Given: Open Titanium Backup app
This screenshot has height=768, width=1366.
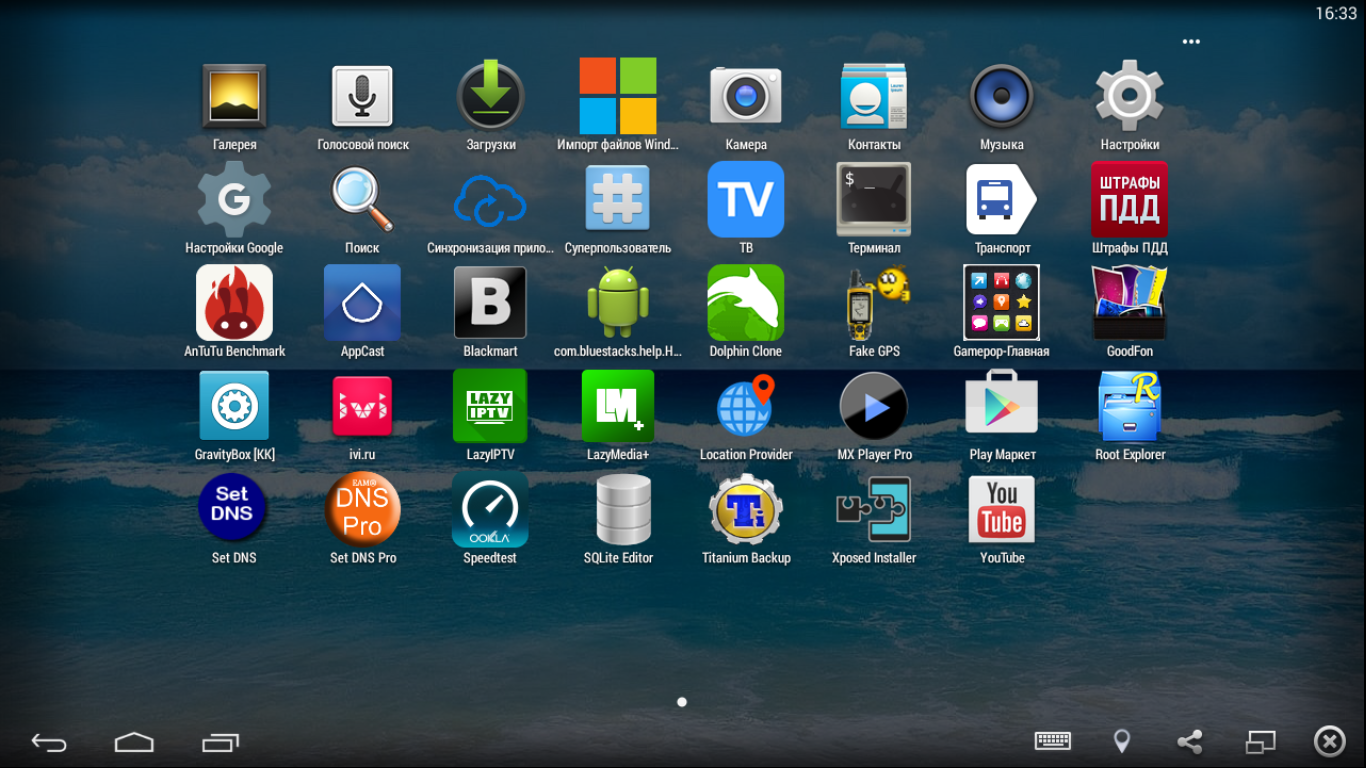Looking at the screenshot, I should pyautogui.click(x=746, y=509).
